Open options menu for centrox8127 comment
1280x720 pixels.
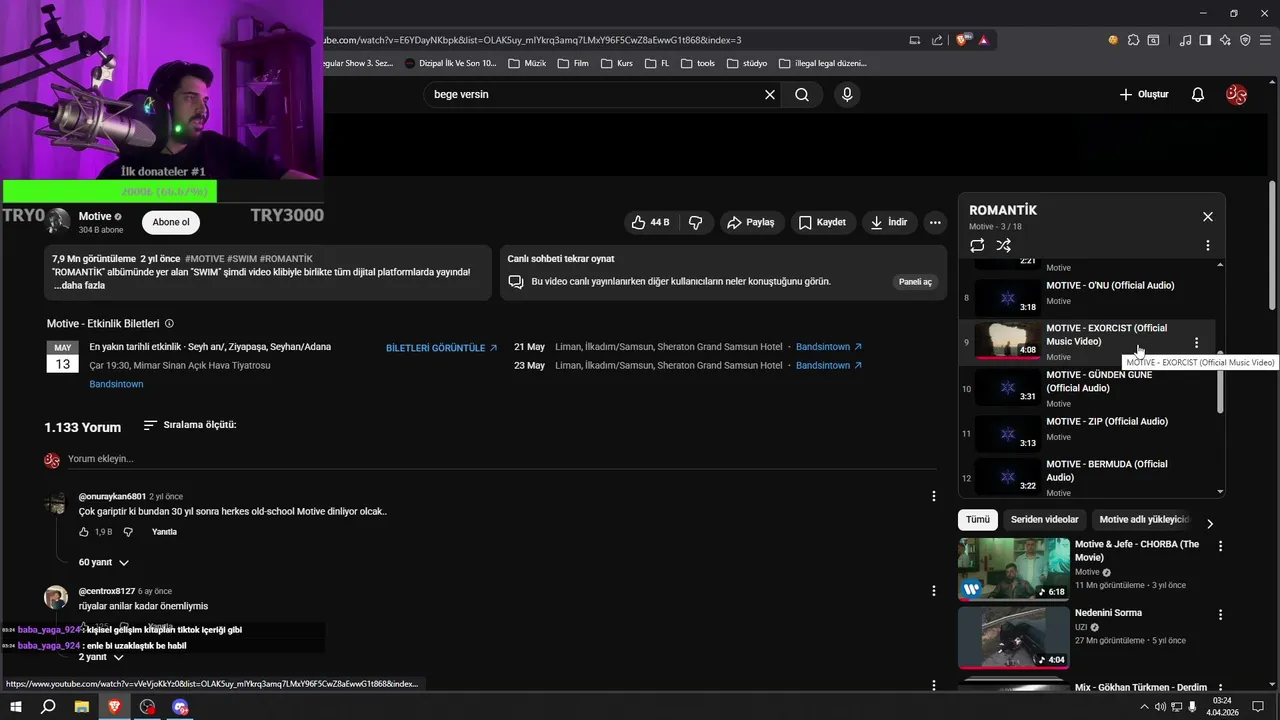[x=934, y=591]
